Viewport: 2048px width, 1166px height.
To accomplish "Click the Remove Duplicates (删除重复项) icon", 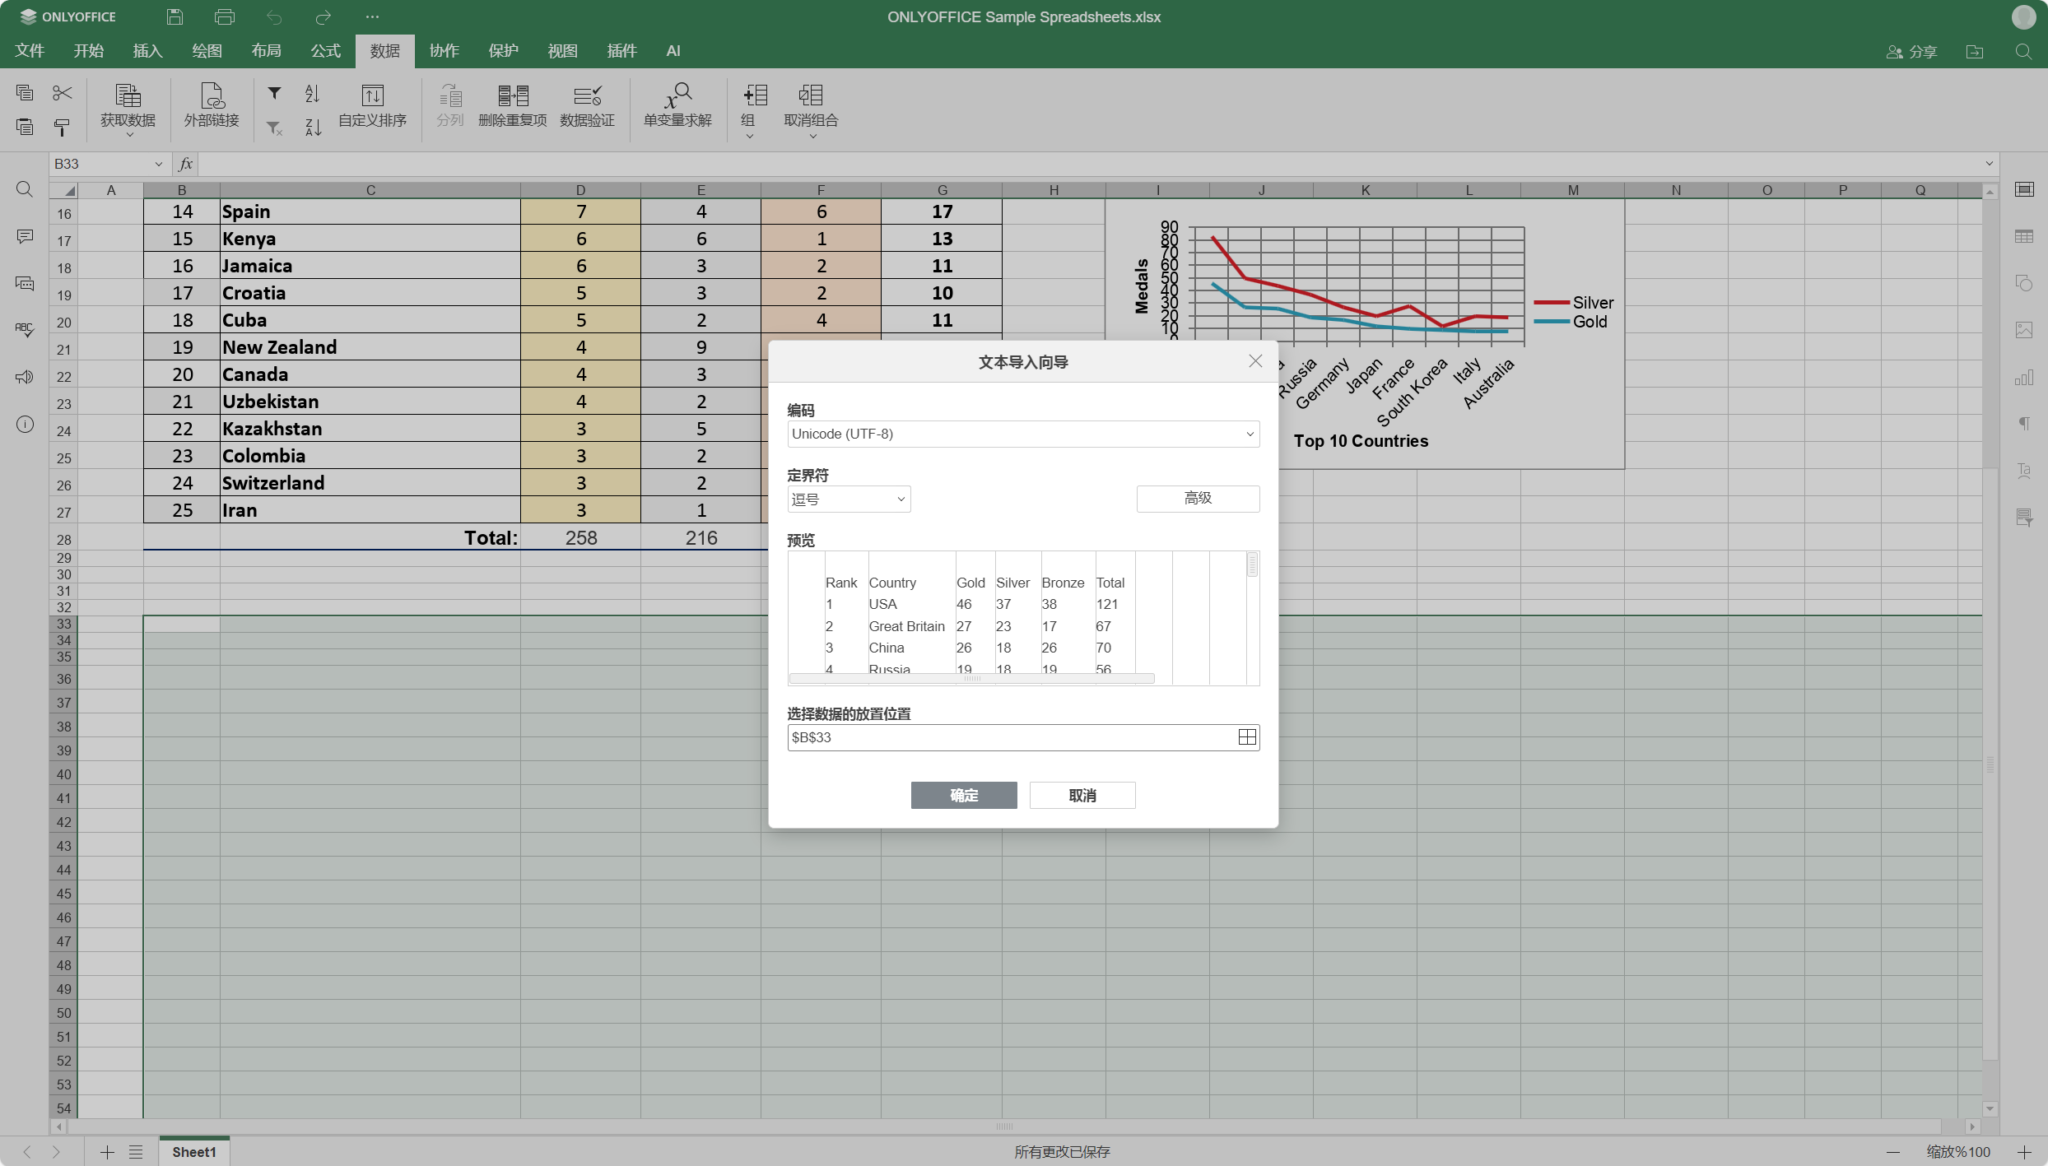I will coord(512,96).
